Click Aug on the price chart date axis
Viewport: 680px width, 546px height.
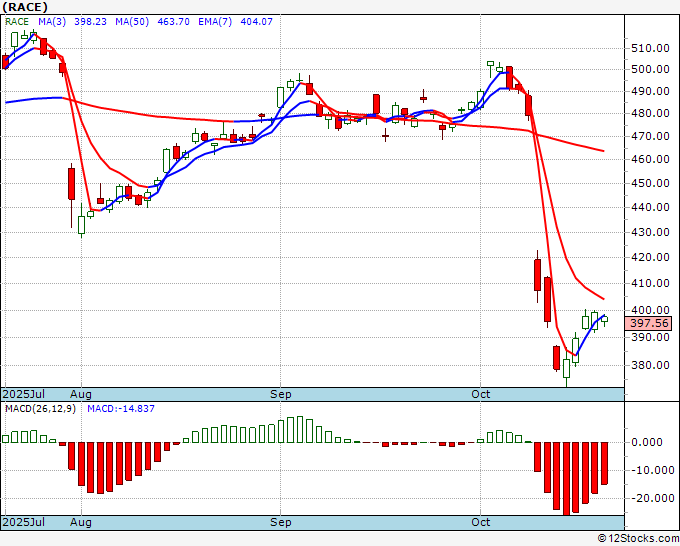coord(81,394)
